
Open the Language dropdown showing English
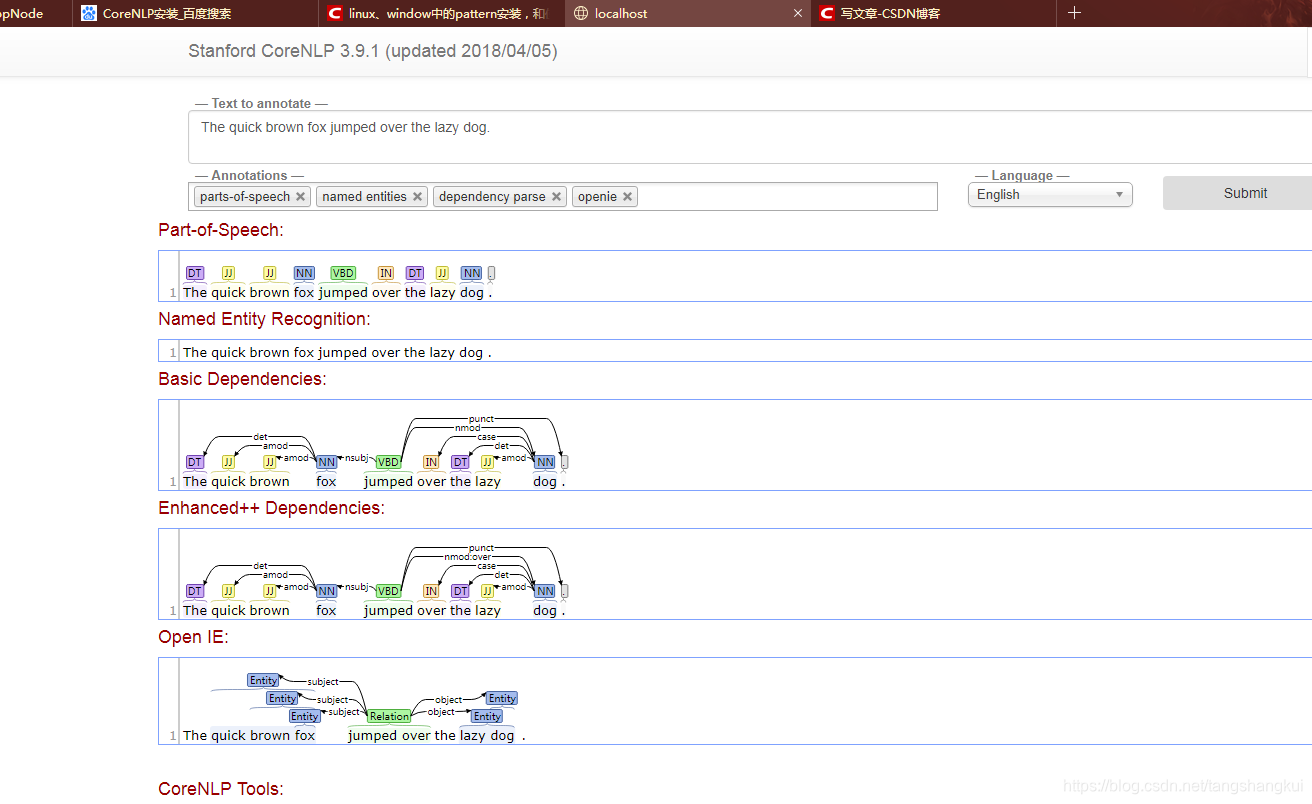pyautogui.click(x=1050, y=195)
